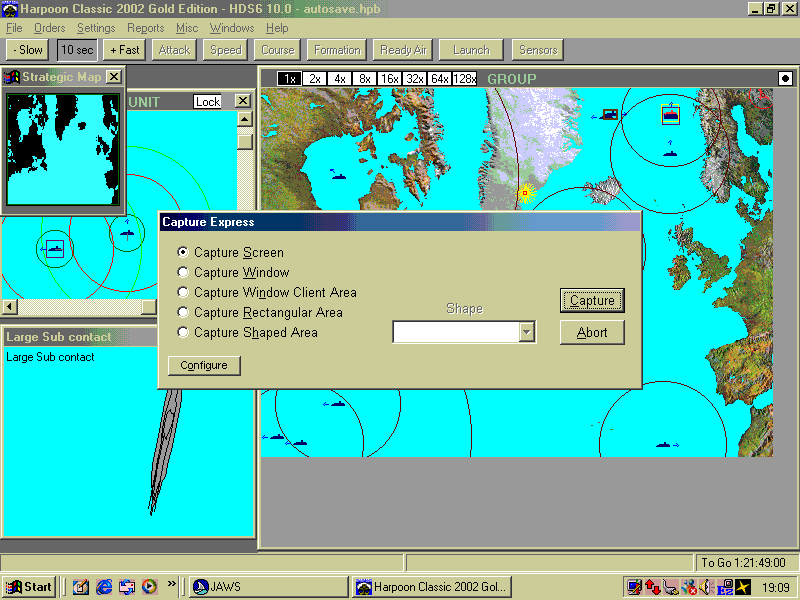Click the yellow starburst marker on Greenland
Viewport: 800px width, 600px height.
pyautogui.click(x=525, y=193)
